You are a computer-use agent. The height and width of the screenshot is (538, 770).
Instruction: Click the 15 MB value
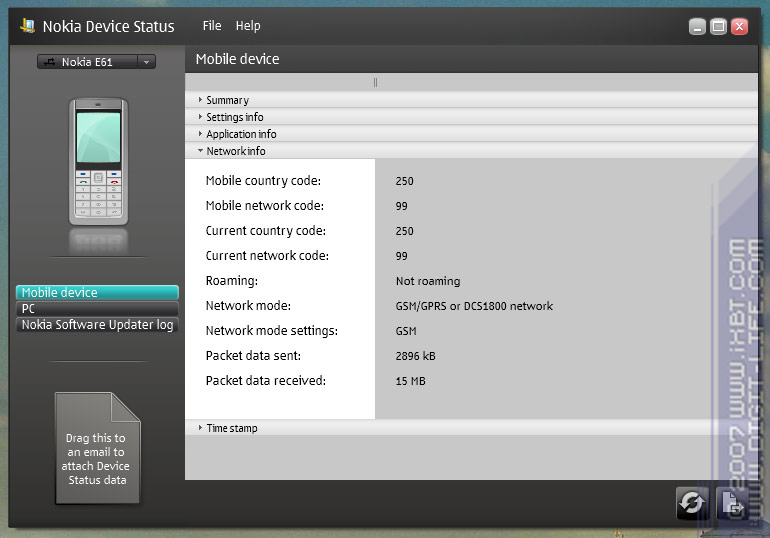[x=411, y=381]
